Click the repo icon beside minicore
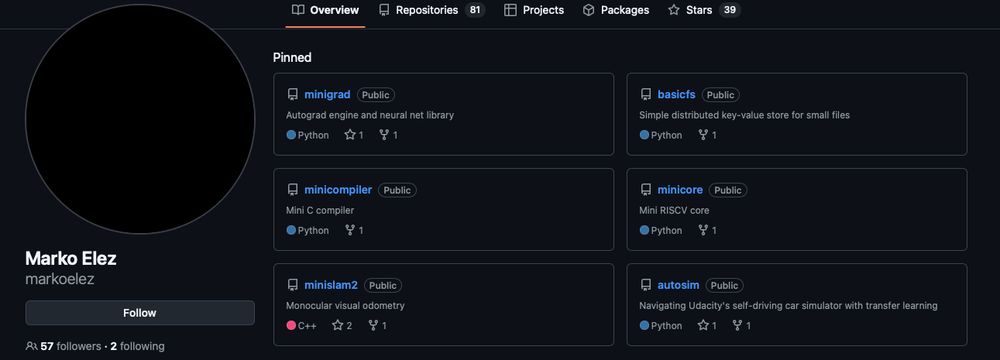 coord(646,190)
